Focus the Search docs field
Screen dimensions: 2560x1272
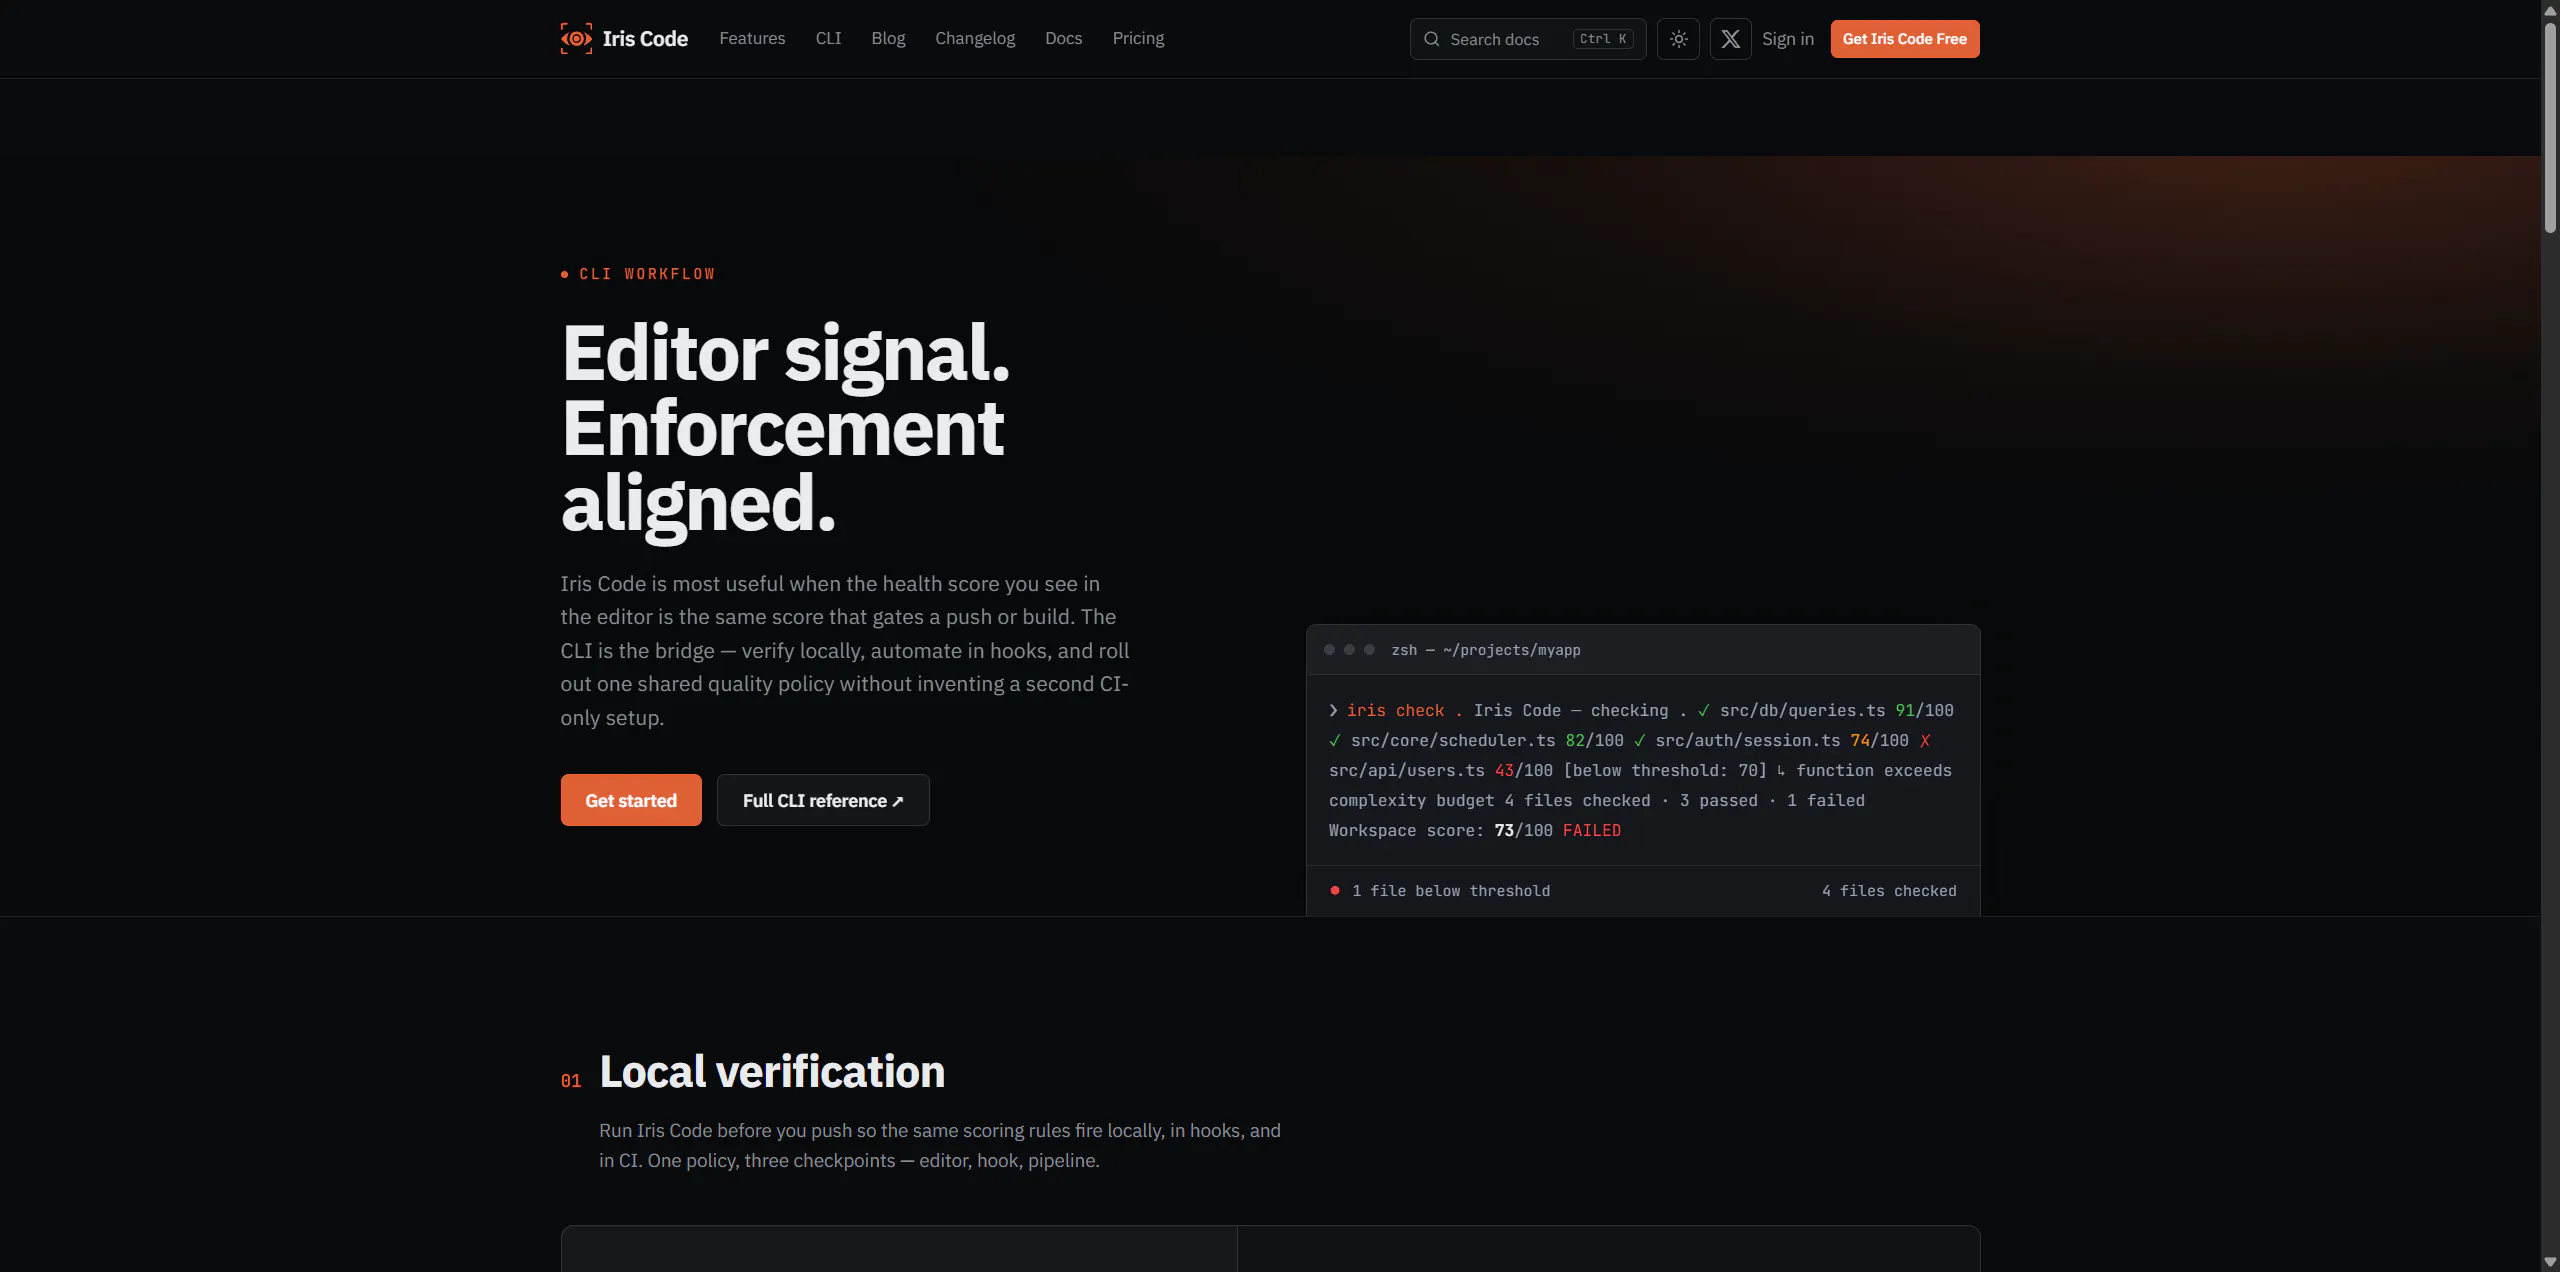coord(1527,39)
